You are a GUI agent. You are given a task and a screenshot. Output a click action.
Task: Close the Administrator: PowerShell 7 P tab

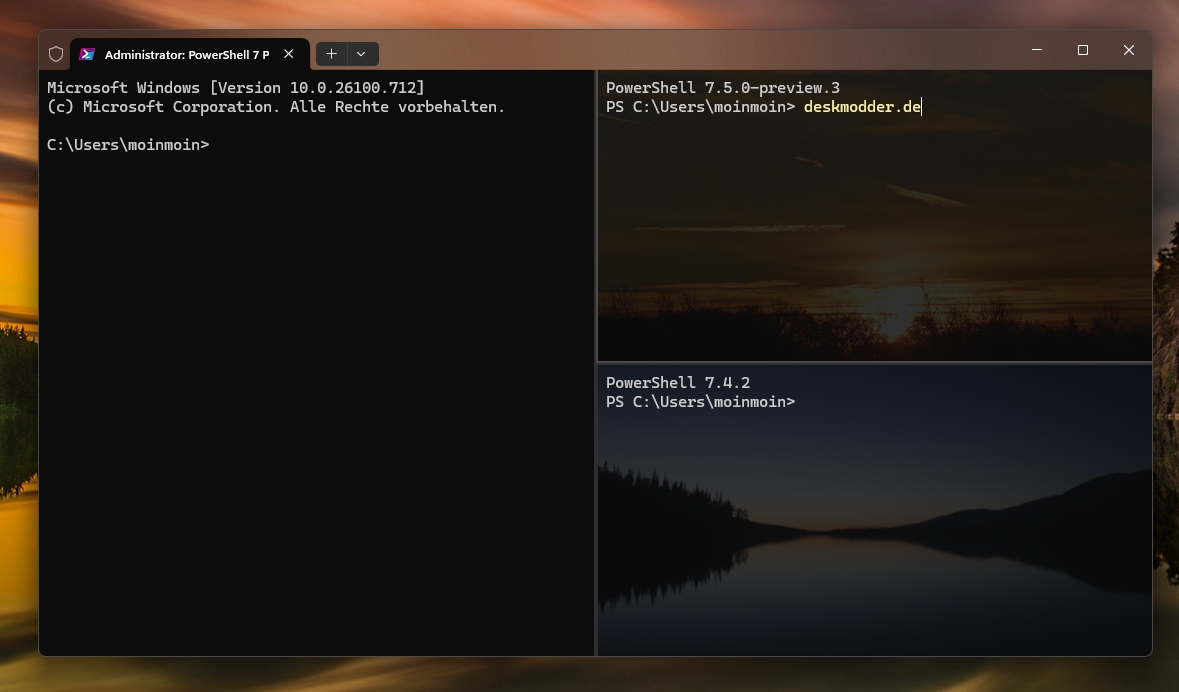click(289, 54)
